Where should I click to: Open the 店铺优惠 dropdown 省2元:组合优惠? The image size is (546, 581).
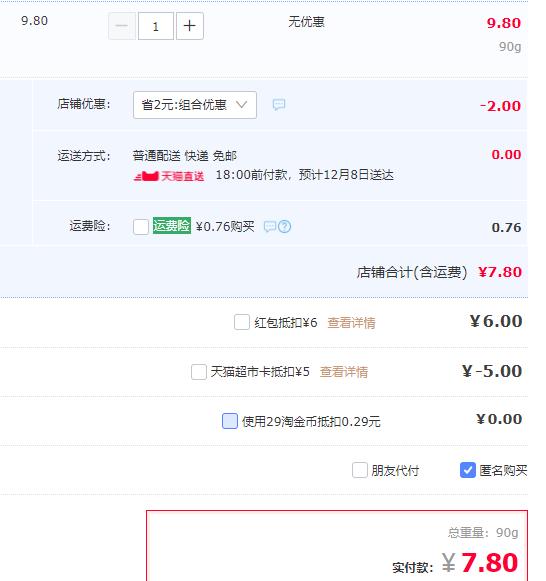pyautogui.click(x=195, y=105)
